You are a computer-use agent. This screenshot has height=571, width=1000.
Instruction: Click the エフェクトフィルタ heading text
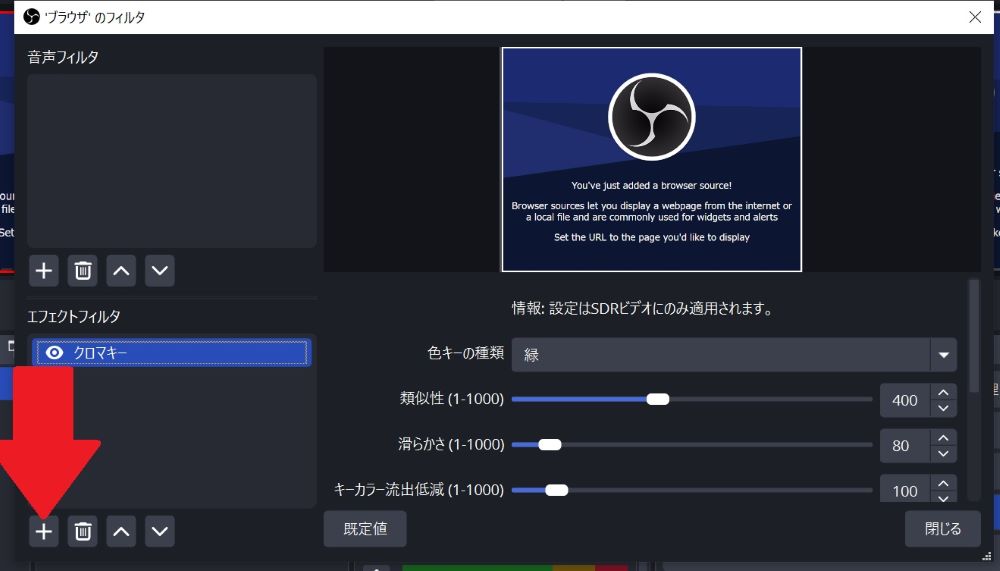tap(74, 316)
